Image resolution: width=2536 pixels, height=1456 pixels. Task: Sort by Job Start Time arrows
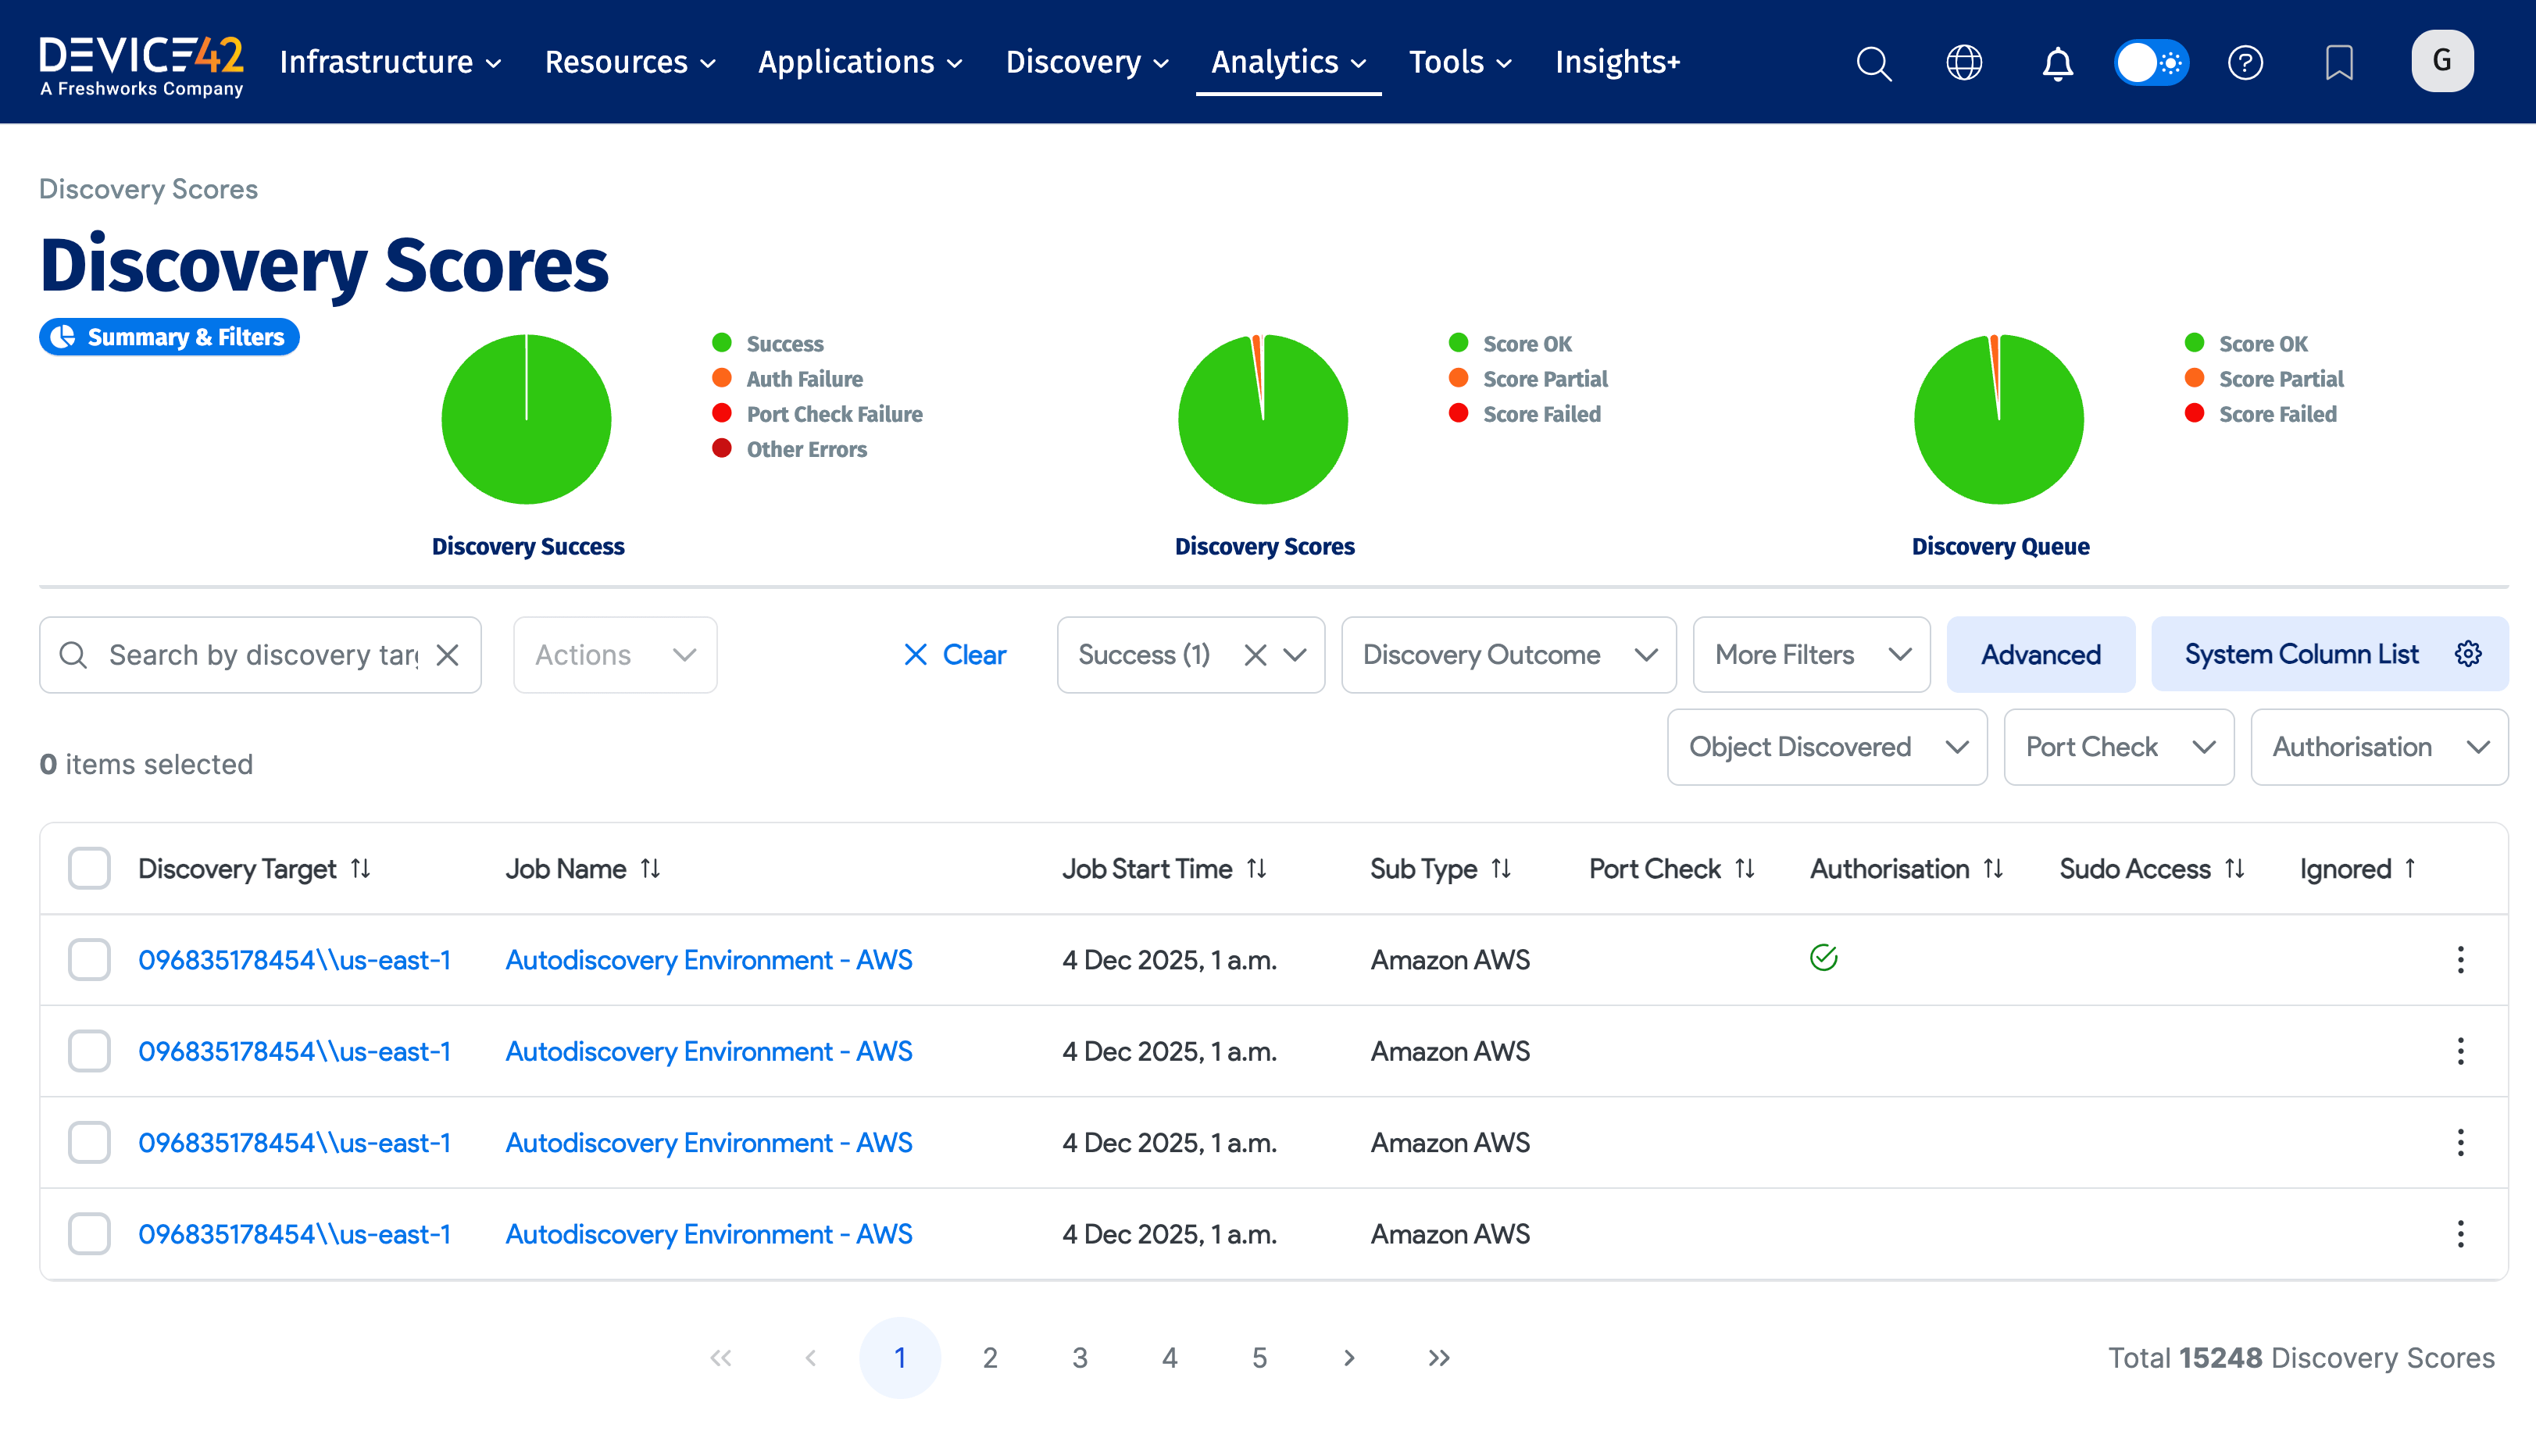pyautogui.click(x=1257, y=869)
